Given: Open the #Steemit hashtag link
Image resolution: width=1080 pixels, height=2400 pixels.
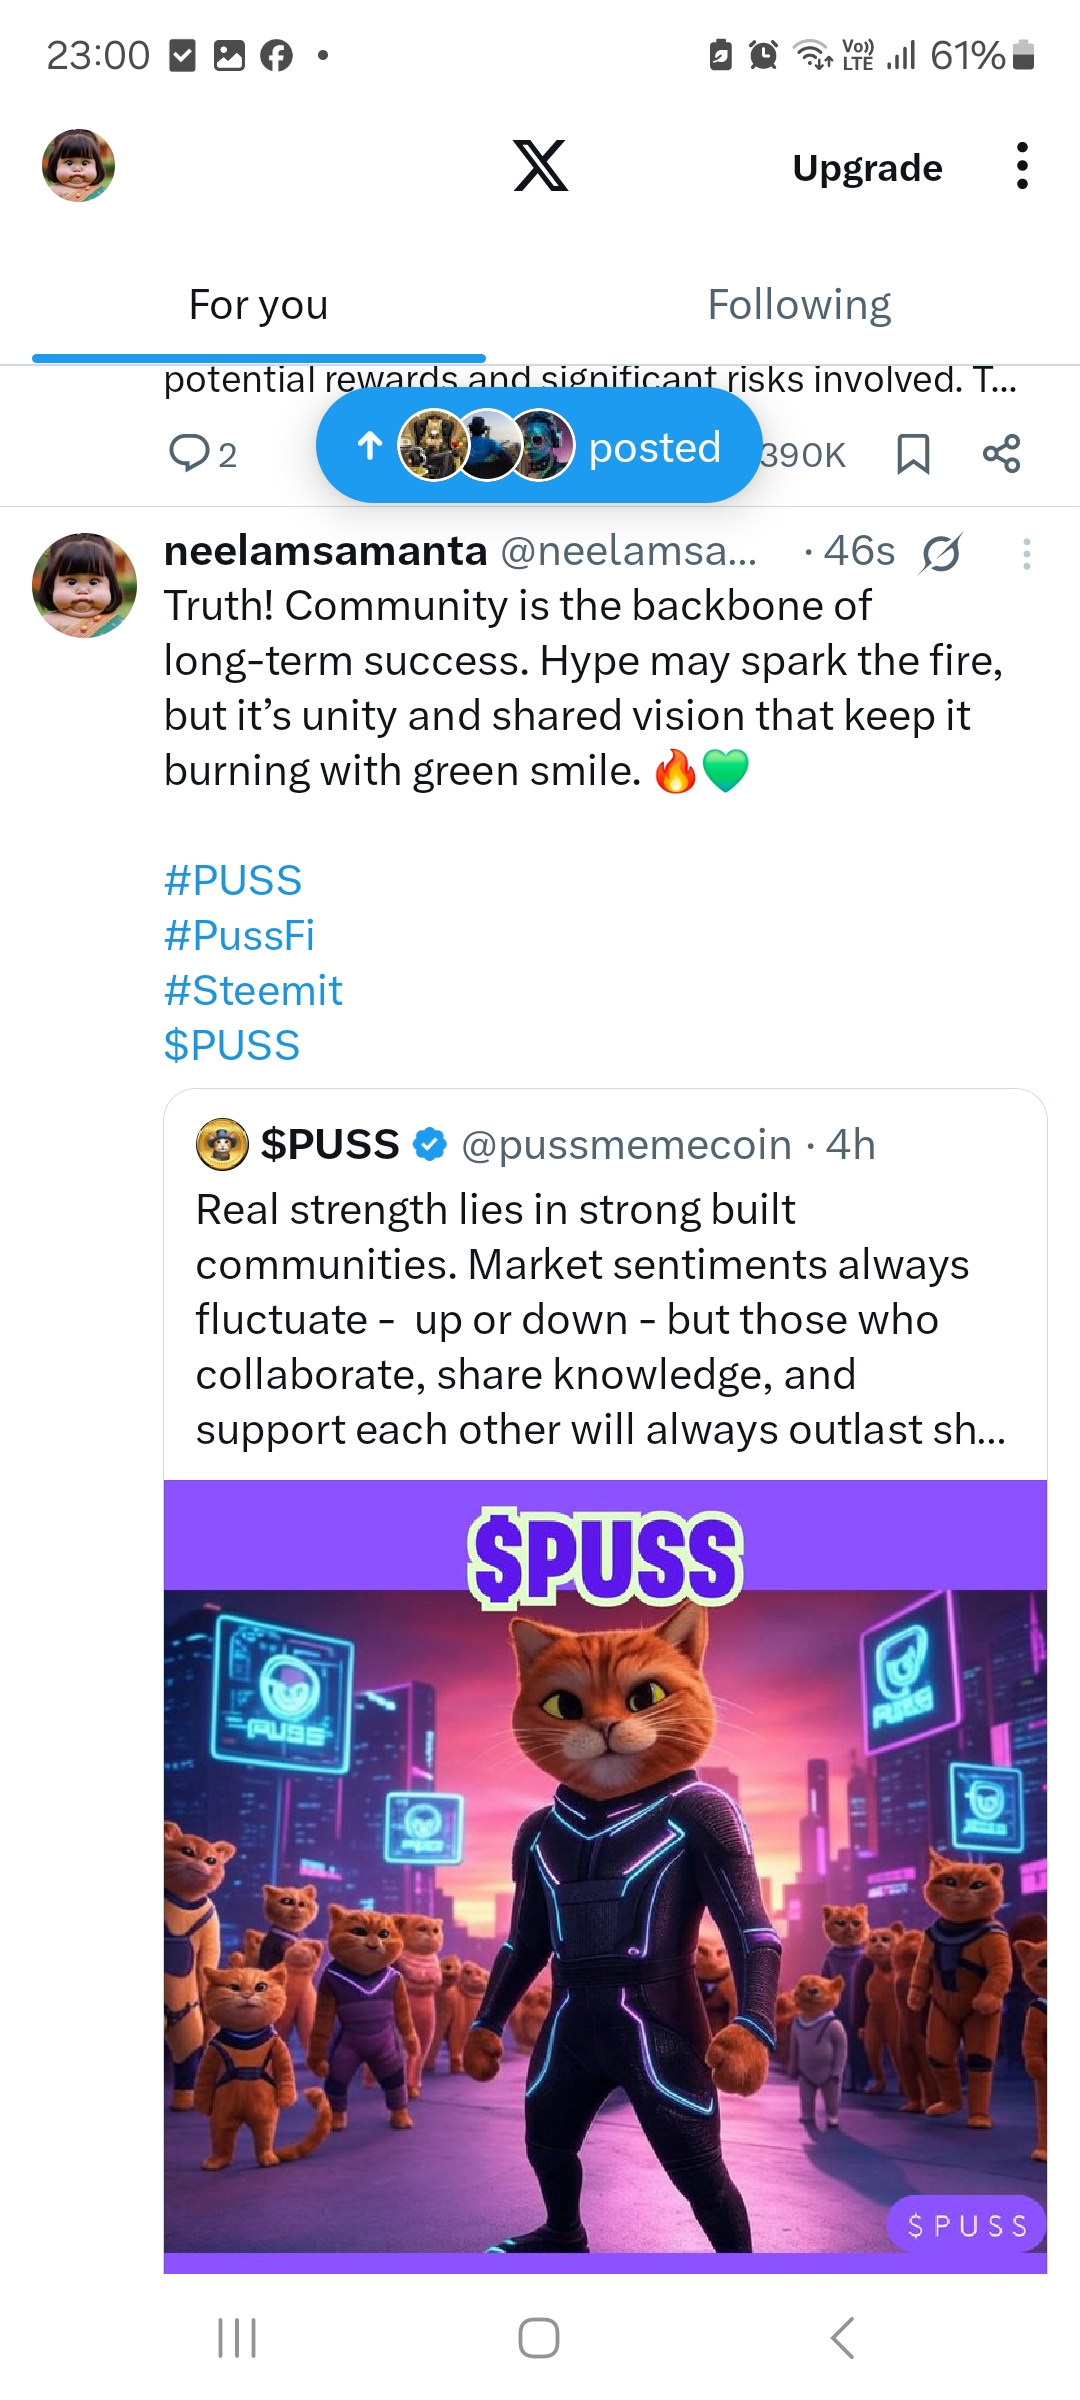Looking at the screenshot, I should tap(253, 991).
